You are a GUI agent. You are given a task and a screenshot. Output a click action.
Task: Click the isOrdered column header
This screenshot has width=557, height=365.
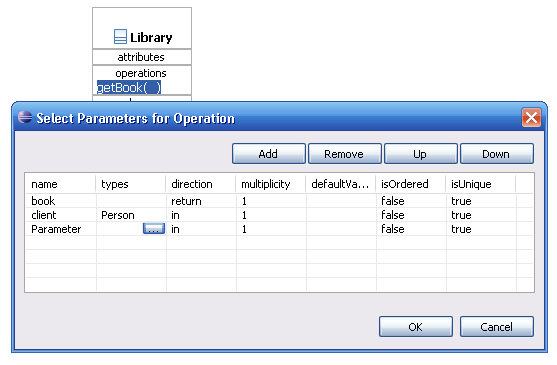[x=411, y=184]
